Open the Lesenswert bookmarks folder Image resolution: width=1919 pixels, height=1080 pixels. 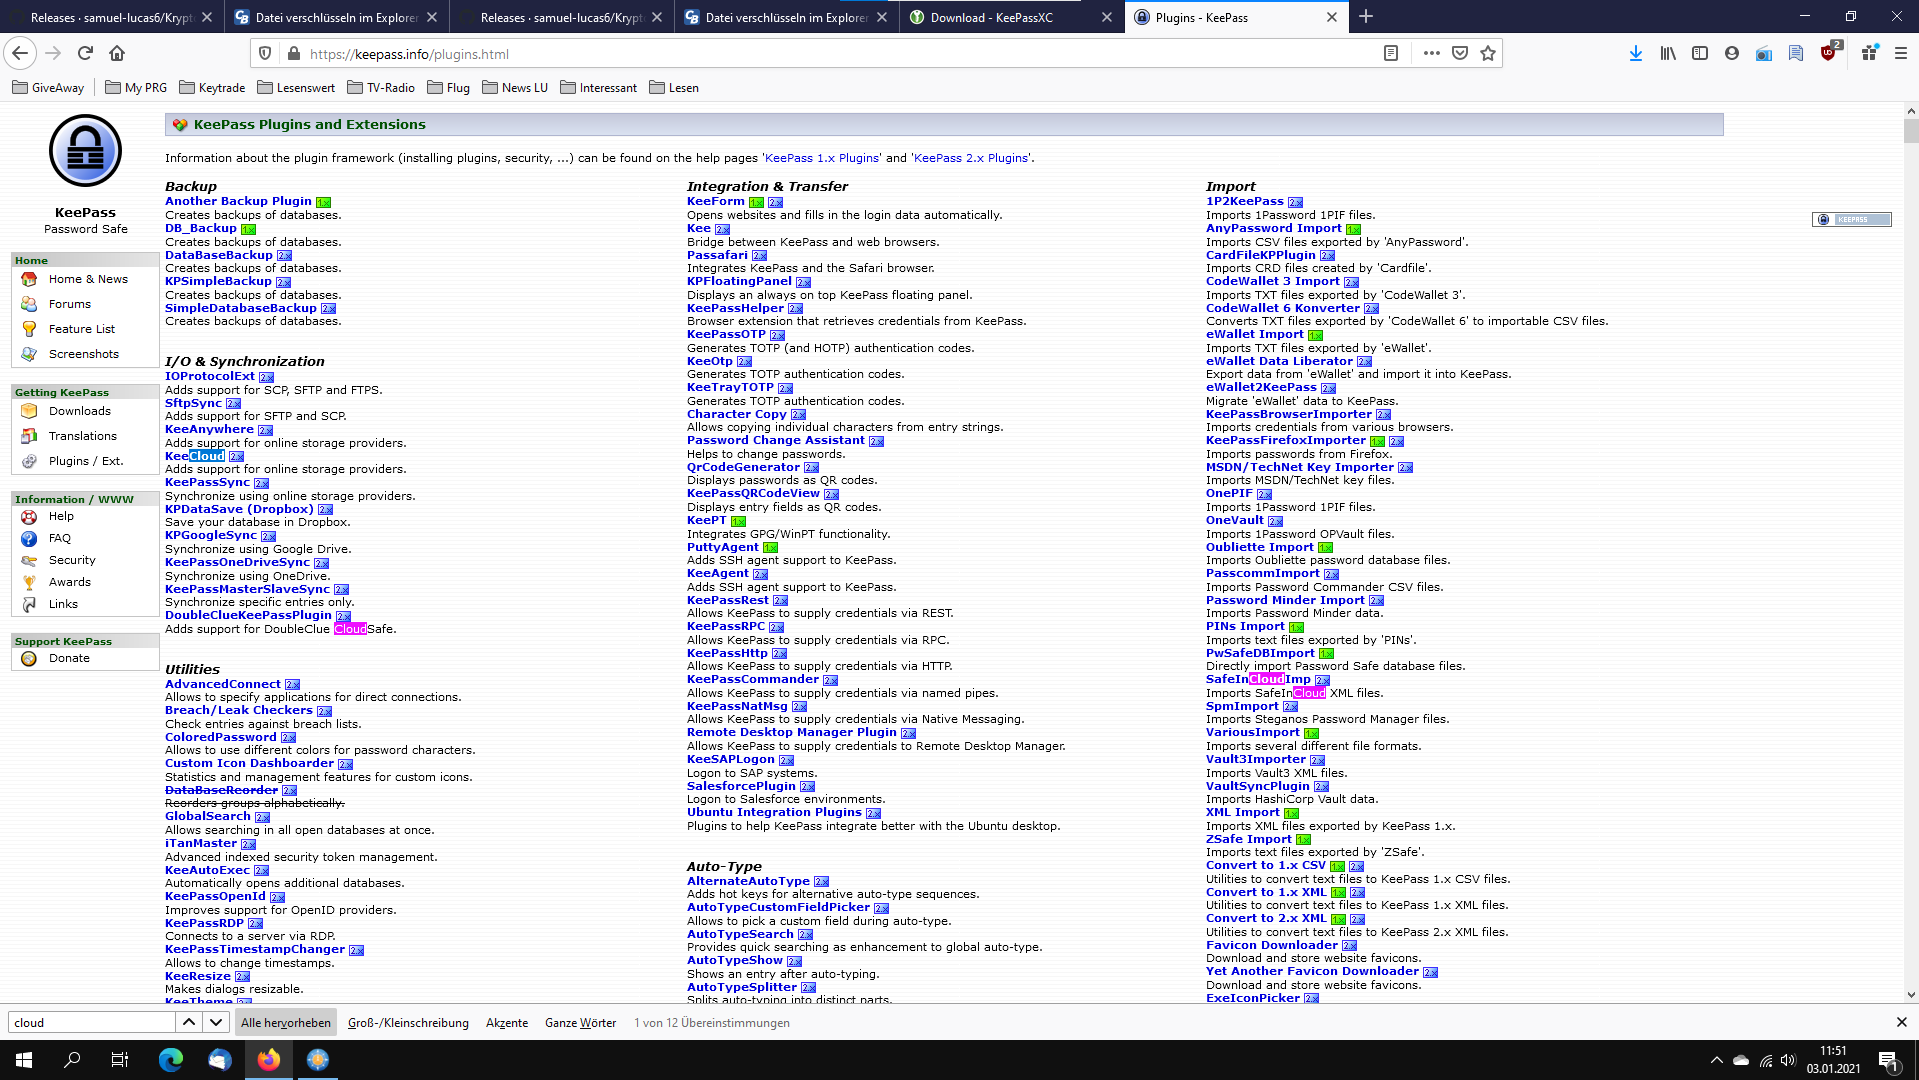point(296,88)
